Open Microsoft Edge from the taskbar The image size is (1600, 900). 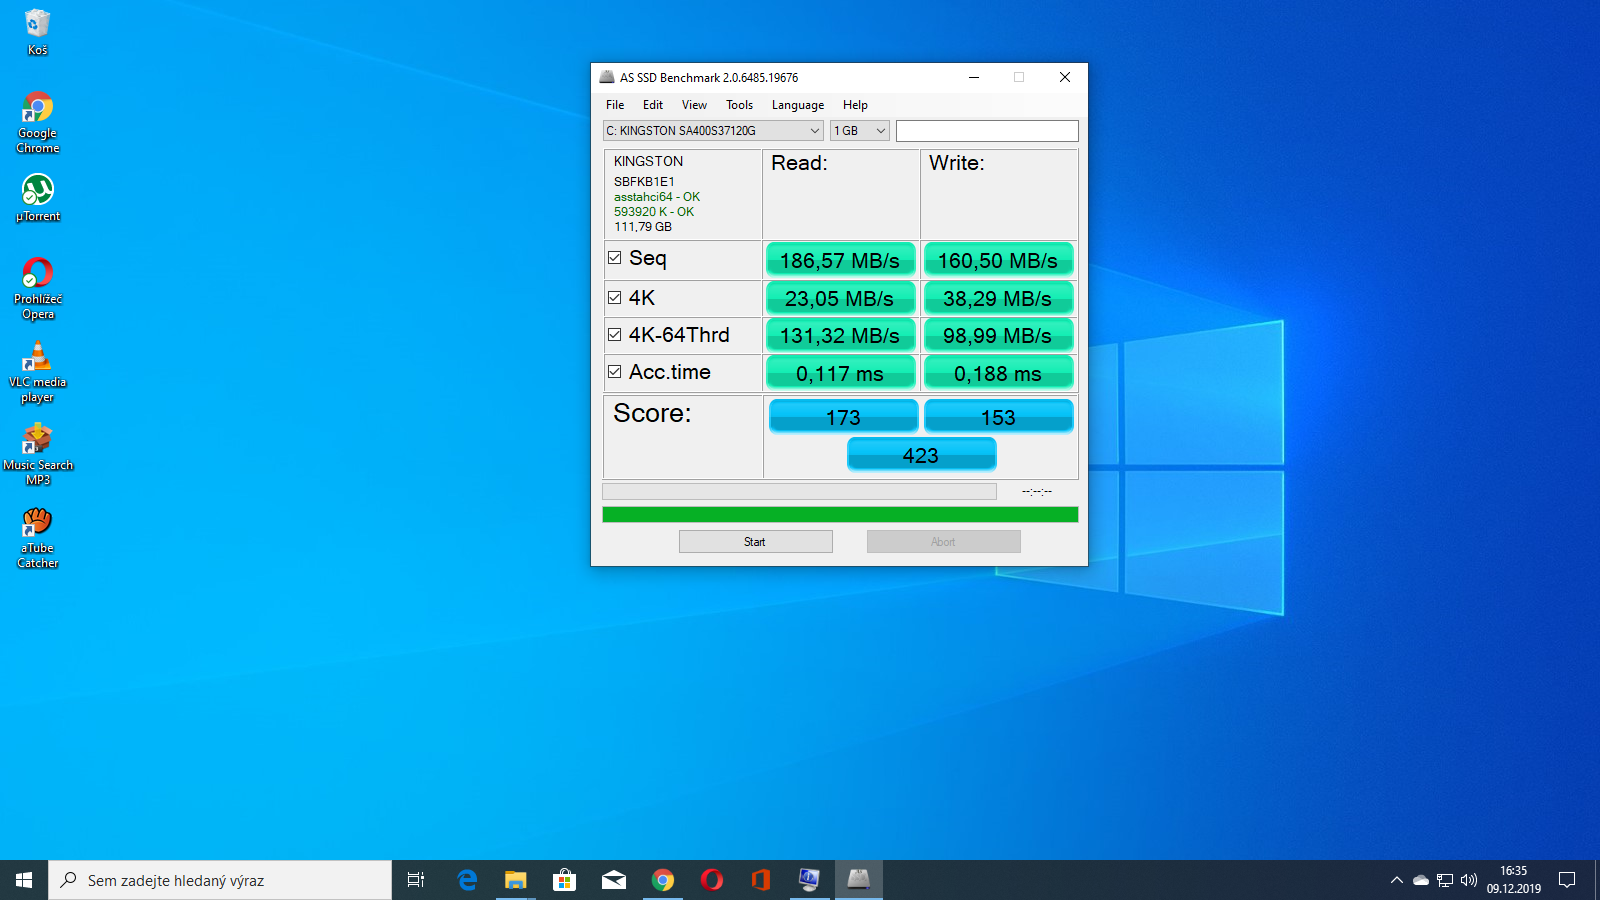(467, 880)
